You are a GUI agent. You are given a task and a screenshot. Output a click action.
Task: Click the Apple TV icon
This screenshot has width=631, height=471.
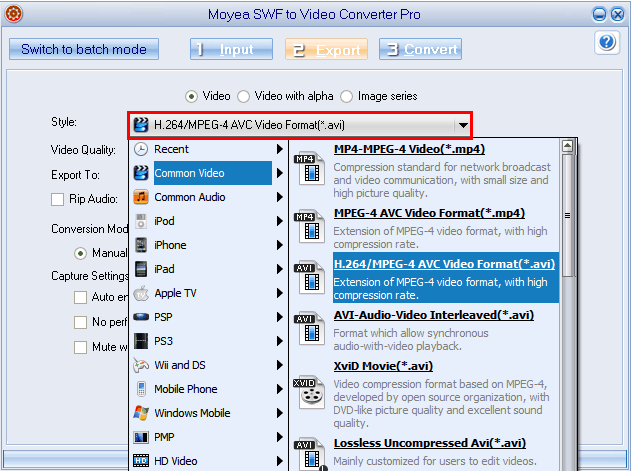pos(141,293)
